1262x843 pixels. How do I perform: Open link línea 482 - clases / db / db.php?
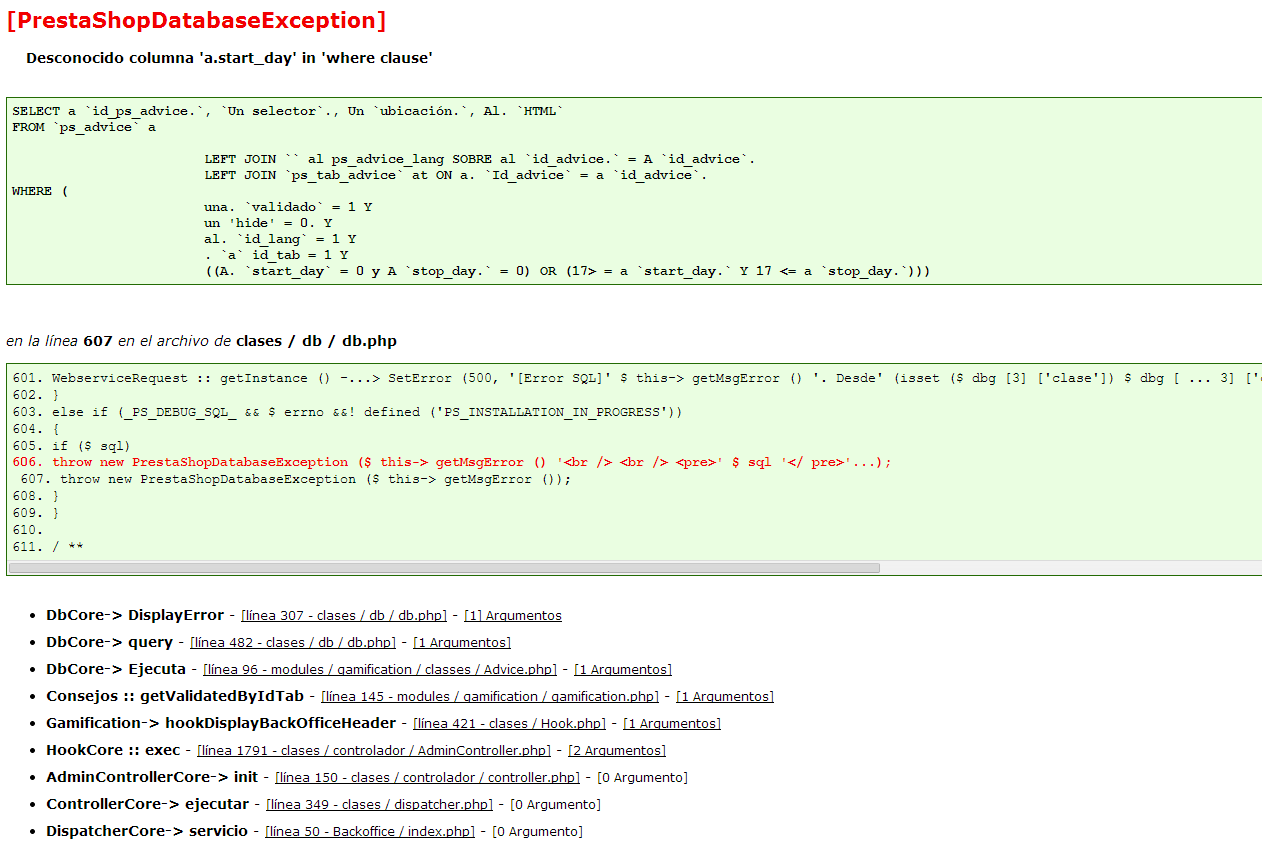pyautogui.click(x=293, y=643)
